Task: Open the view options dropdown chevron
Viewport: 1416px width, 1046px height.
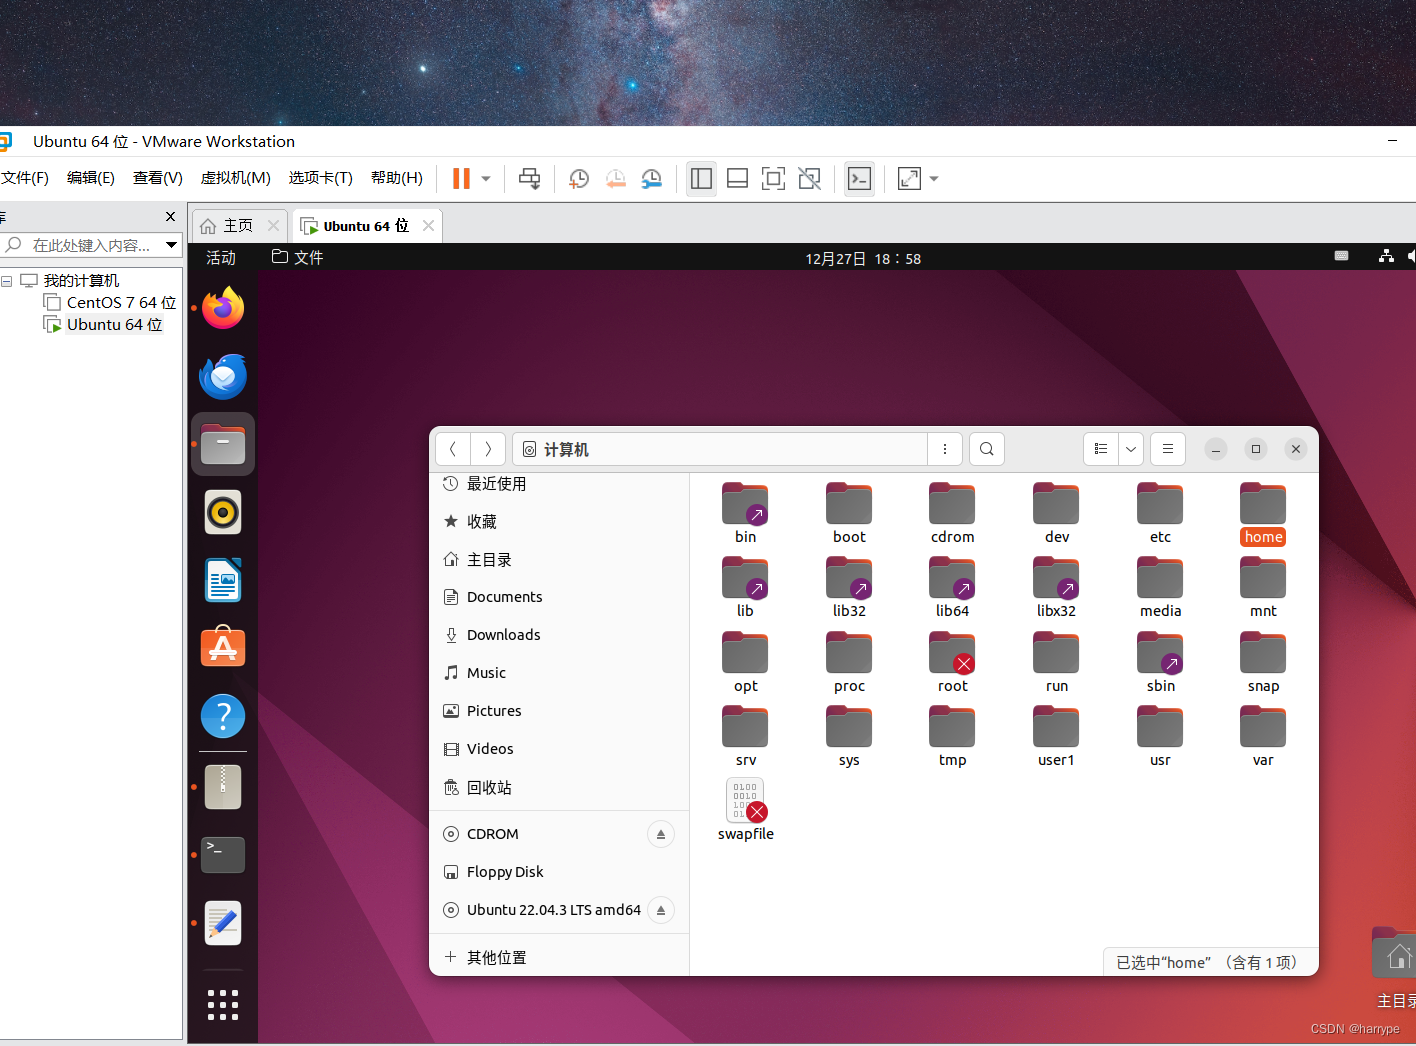Action: pos(1131,449)
